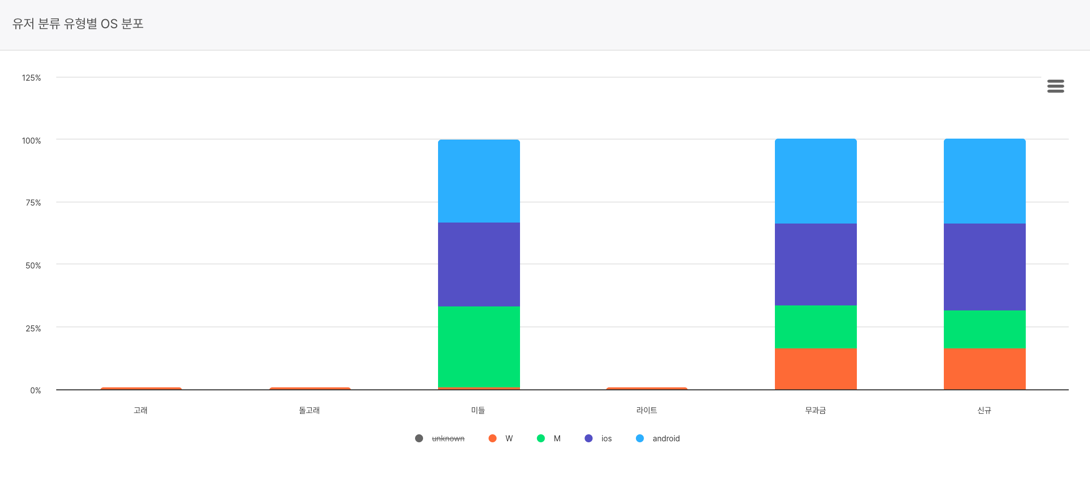Click the ios segment of the 무과금 bar
This screenshot has height=480, width=1090.
click(x=815, y=264)
